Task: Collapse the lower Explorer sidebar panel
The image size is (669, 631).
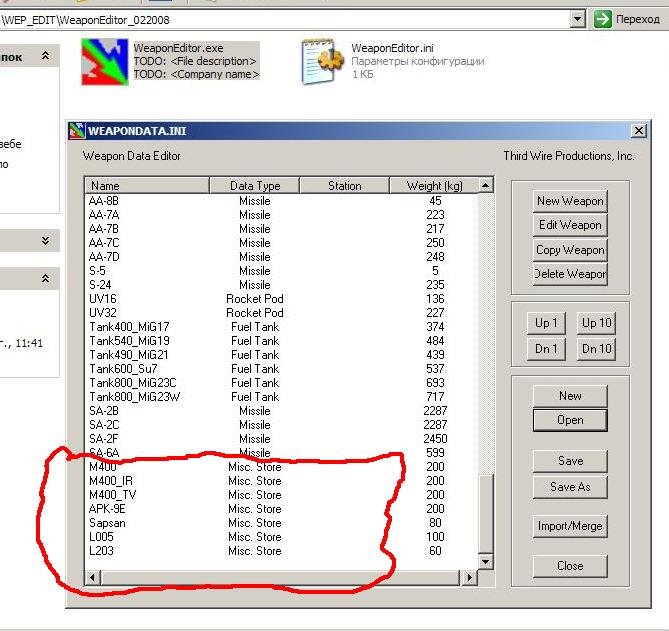Action: point(46,279)
